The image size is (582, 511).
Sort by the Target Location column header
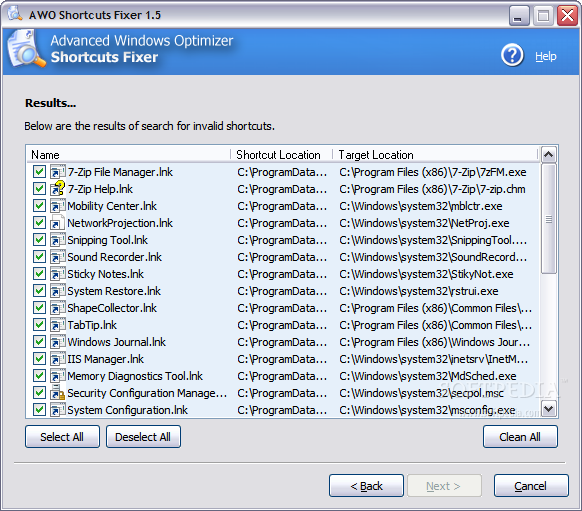click(435, 154)
